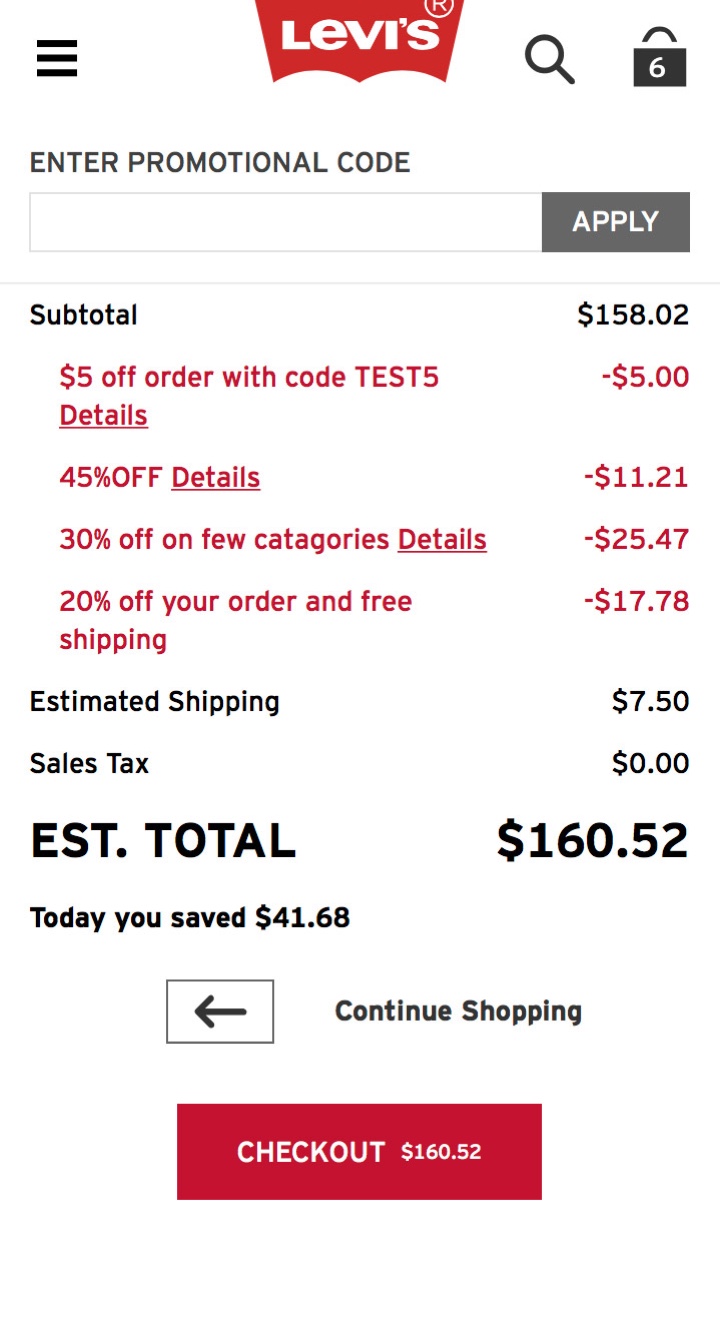Apply the promotional code
This screenshot has width=720, height=1334.
coord(616,222)
